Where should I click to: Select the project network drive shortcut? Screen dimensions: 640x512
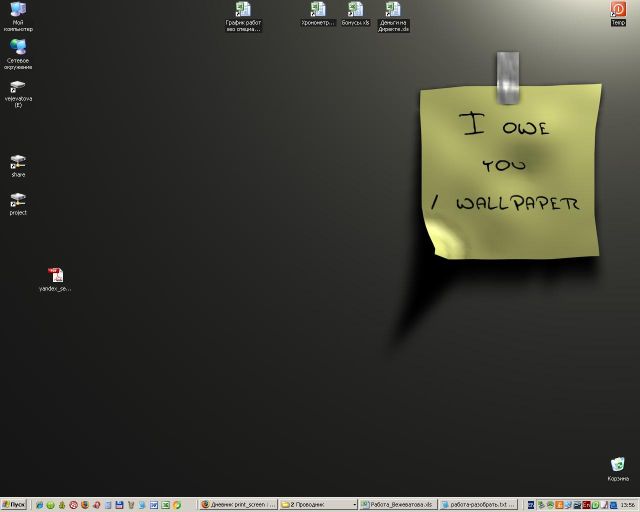[x=18, y=204]
